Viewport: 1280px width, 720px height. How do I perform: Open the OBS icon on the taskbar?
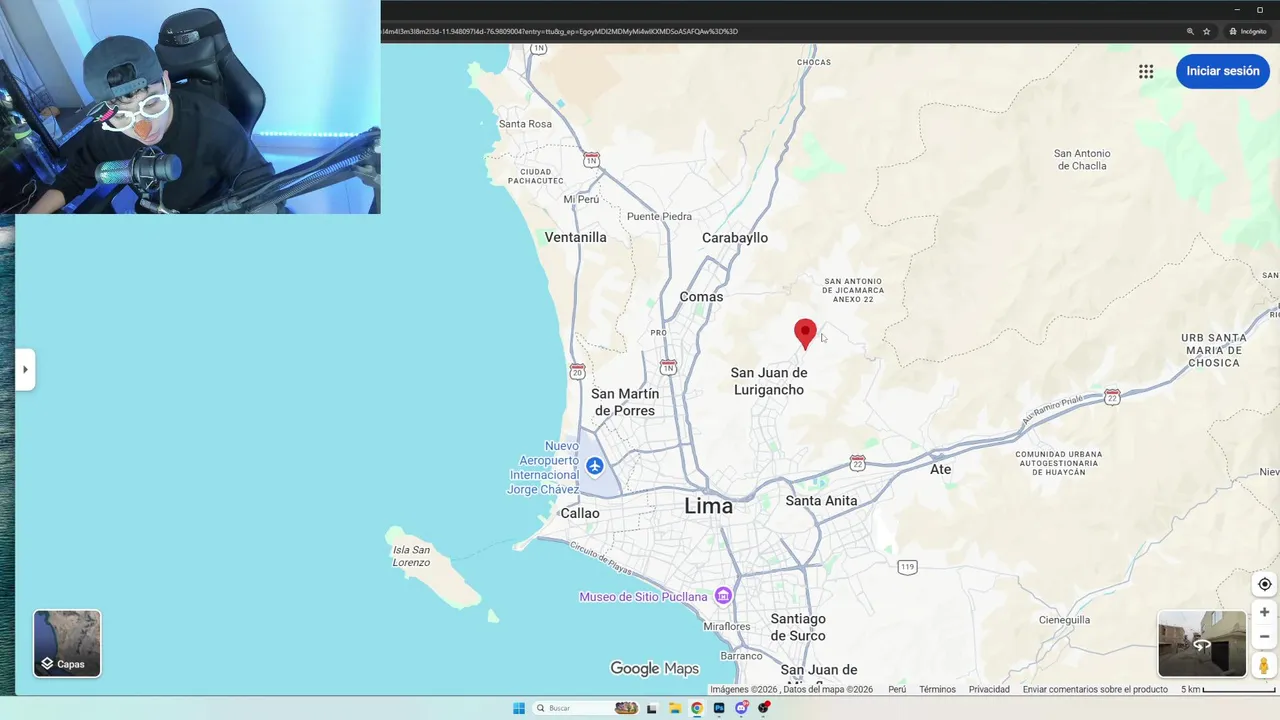(x=764, y=708)
